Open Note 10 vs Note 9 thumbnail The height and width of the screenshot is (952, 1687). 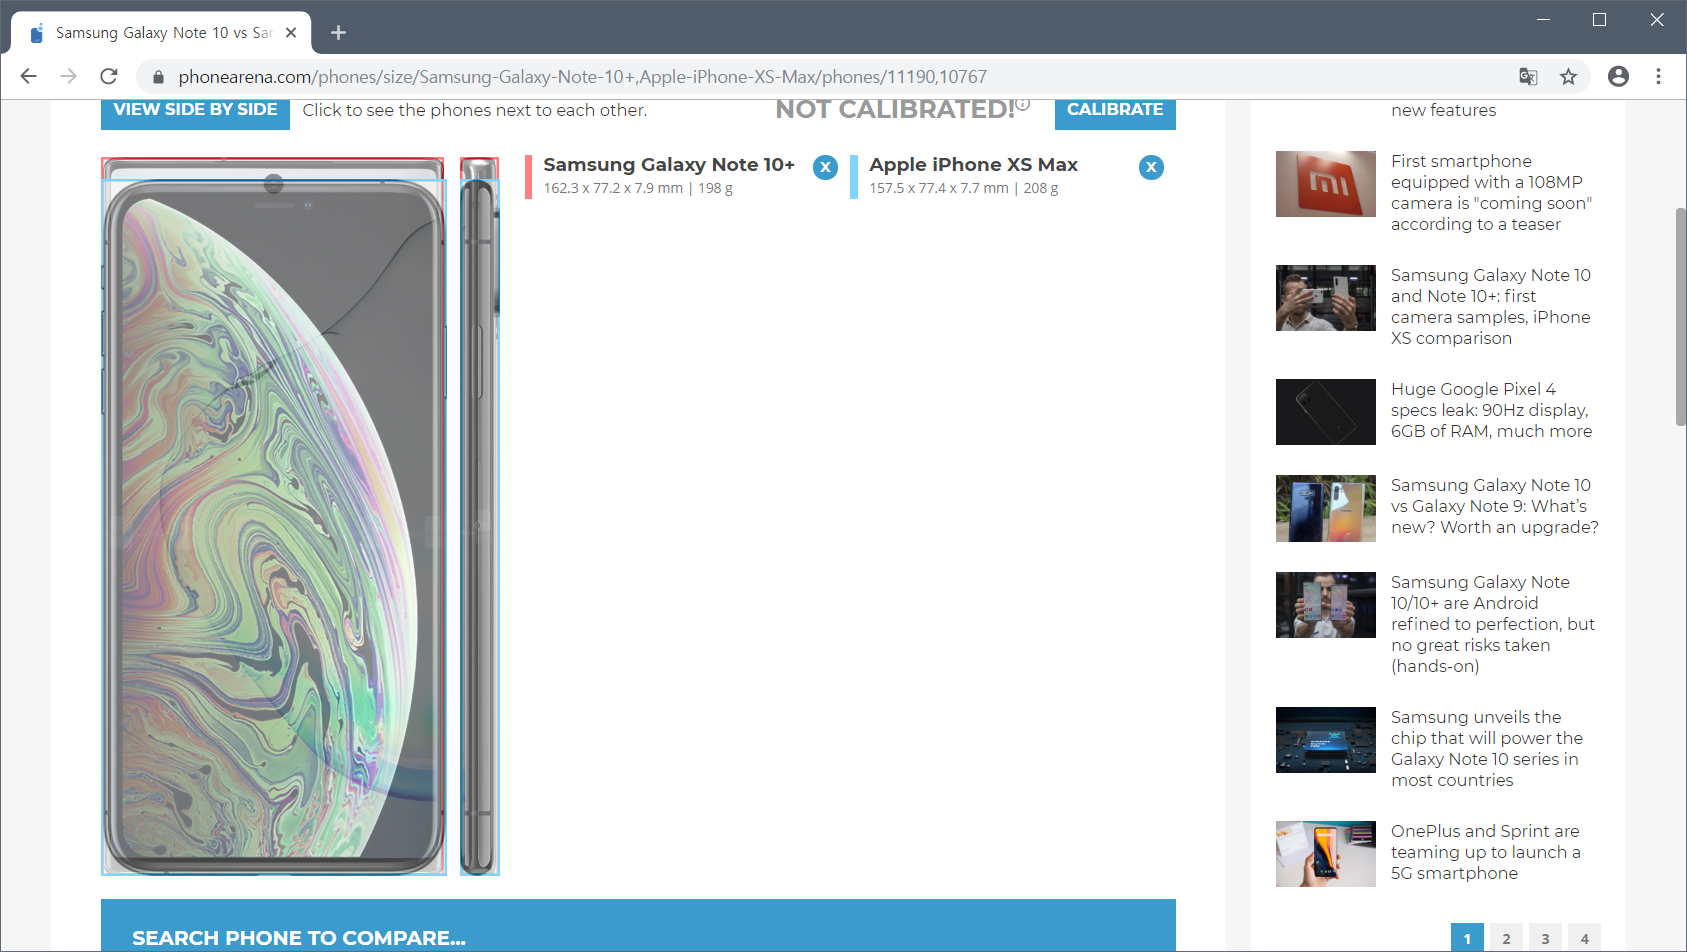click(x=1325, y=509)
